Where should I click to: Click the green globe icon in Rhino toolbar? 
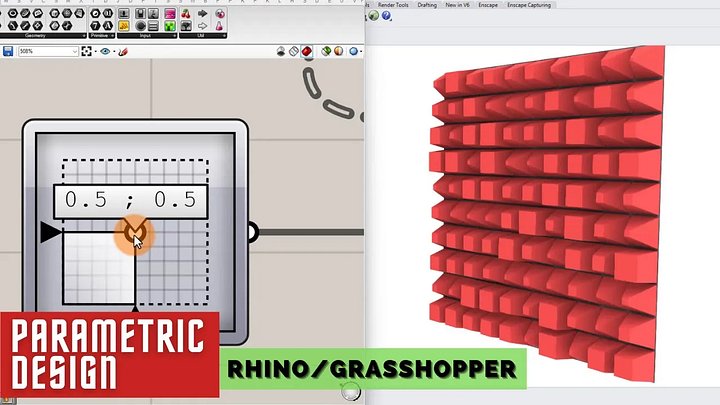pyautogui.click(x=374, y=16)
